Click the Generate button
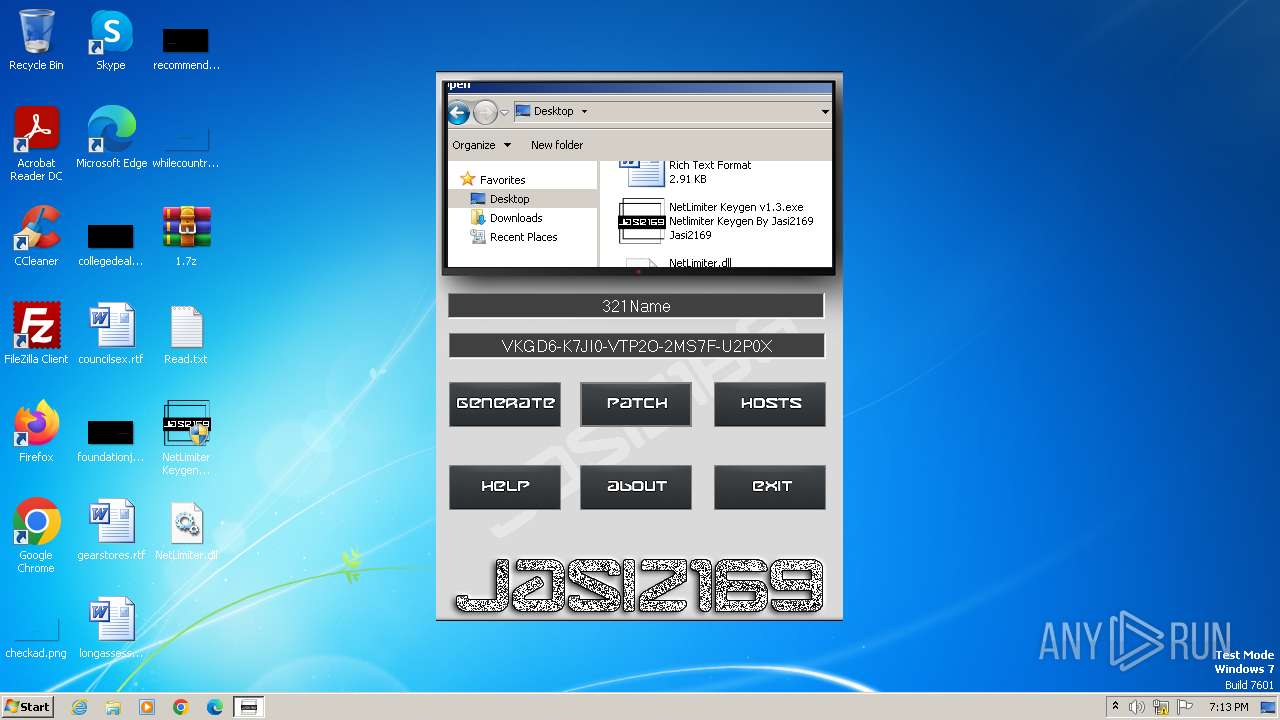Screen dimensions: 1280x720 (x=505, y=404)
